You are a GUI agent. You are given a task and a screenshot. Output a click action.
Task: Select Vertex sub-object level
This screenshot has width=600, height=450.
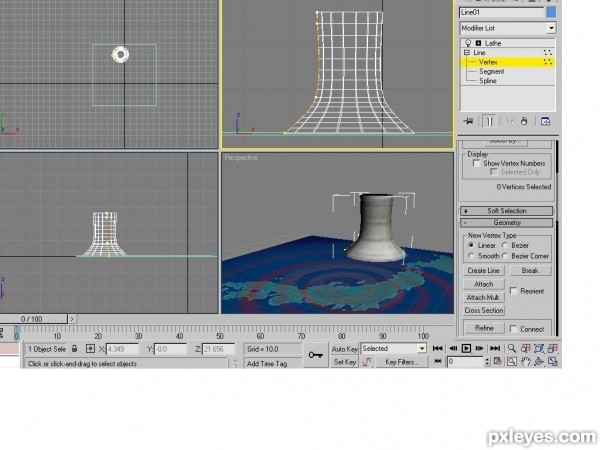(x=508, y=62)
